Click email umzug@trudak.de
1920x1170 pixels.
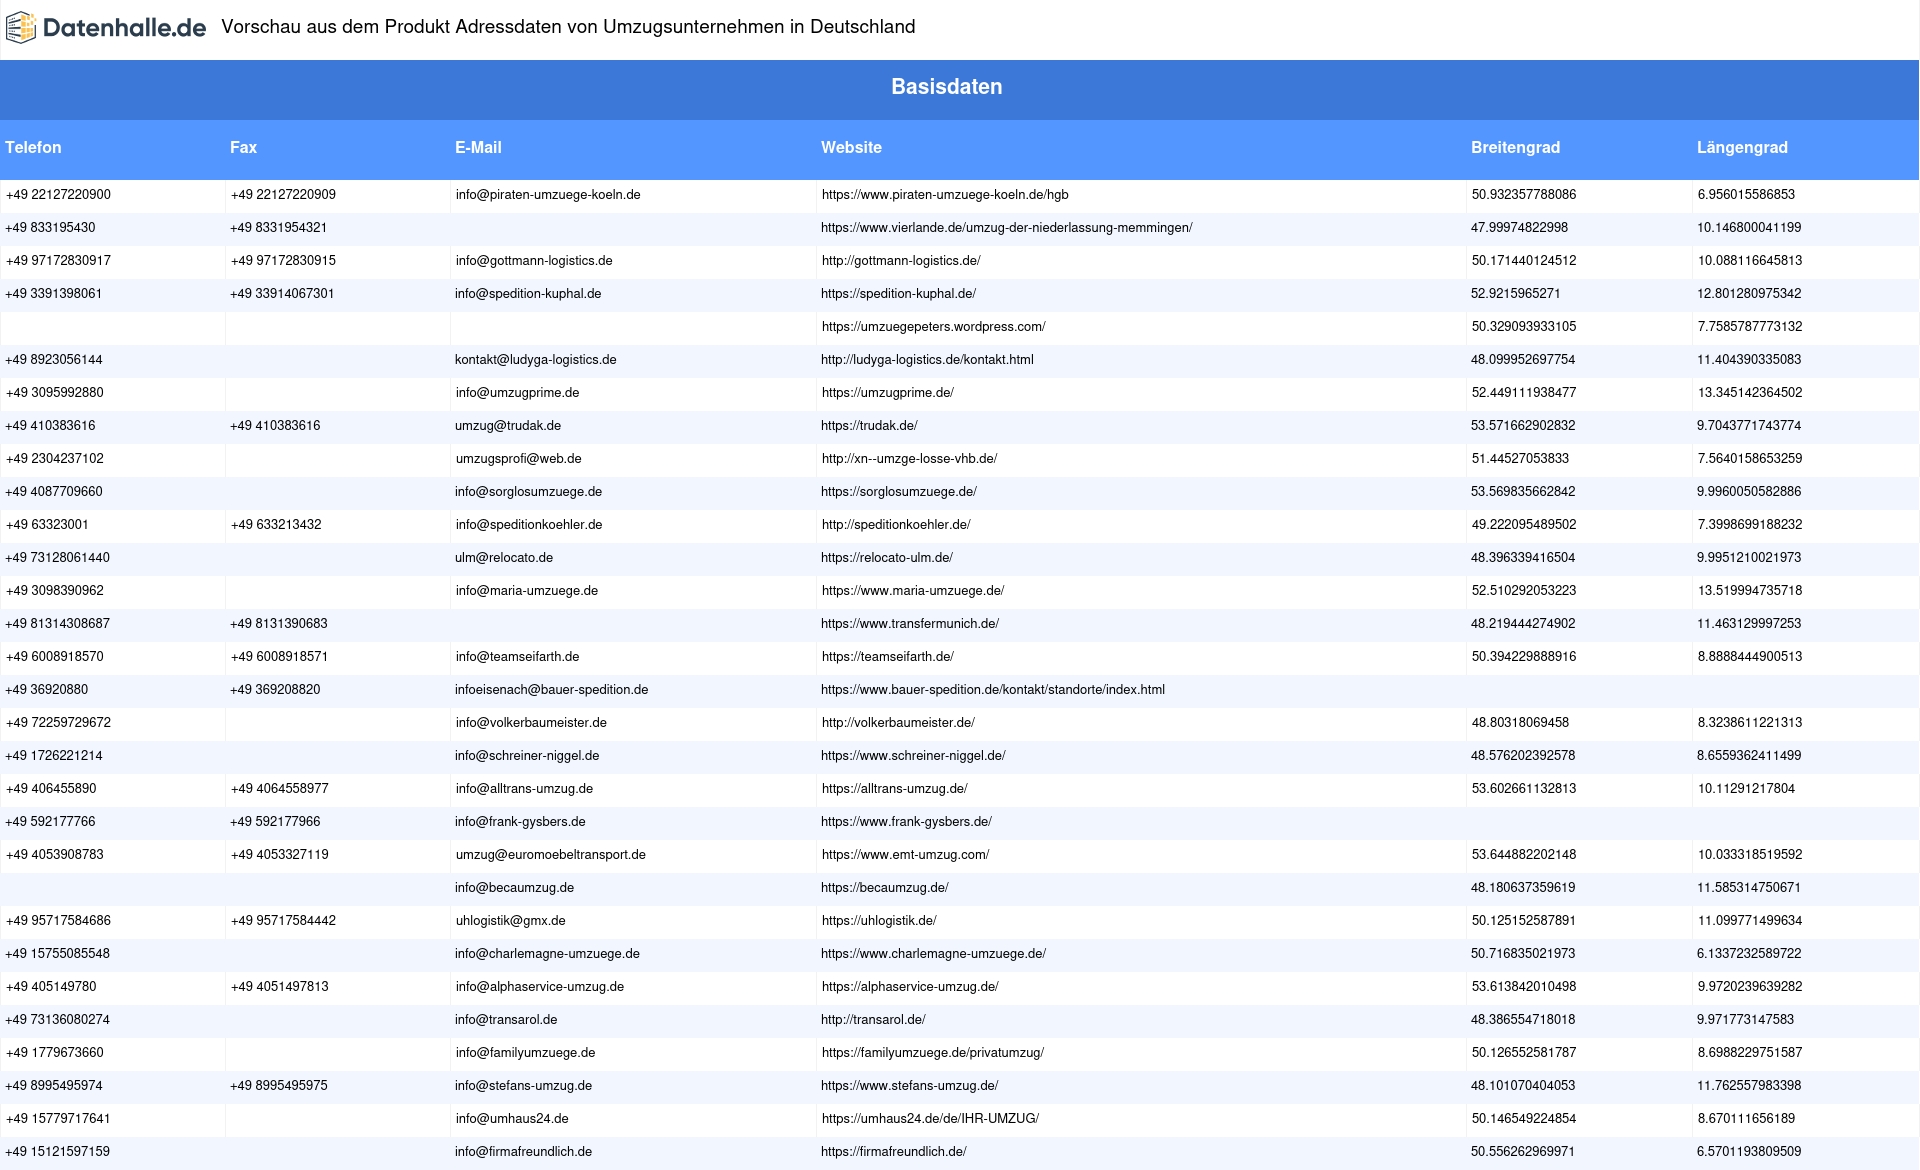pyautogui.click(x=508, y=426)
